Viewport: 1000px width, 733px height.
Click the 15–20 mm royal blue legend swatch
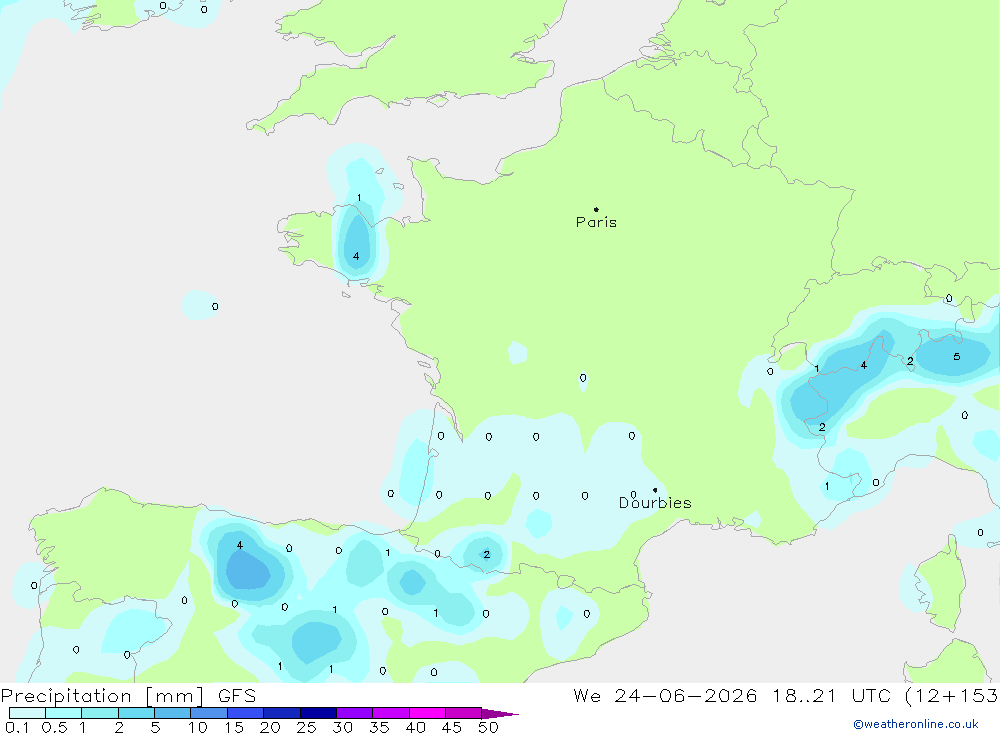tap(246, 713)
